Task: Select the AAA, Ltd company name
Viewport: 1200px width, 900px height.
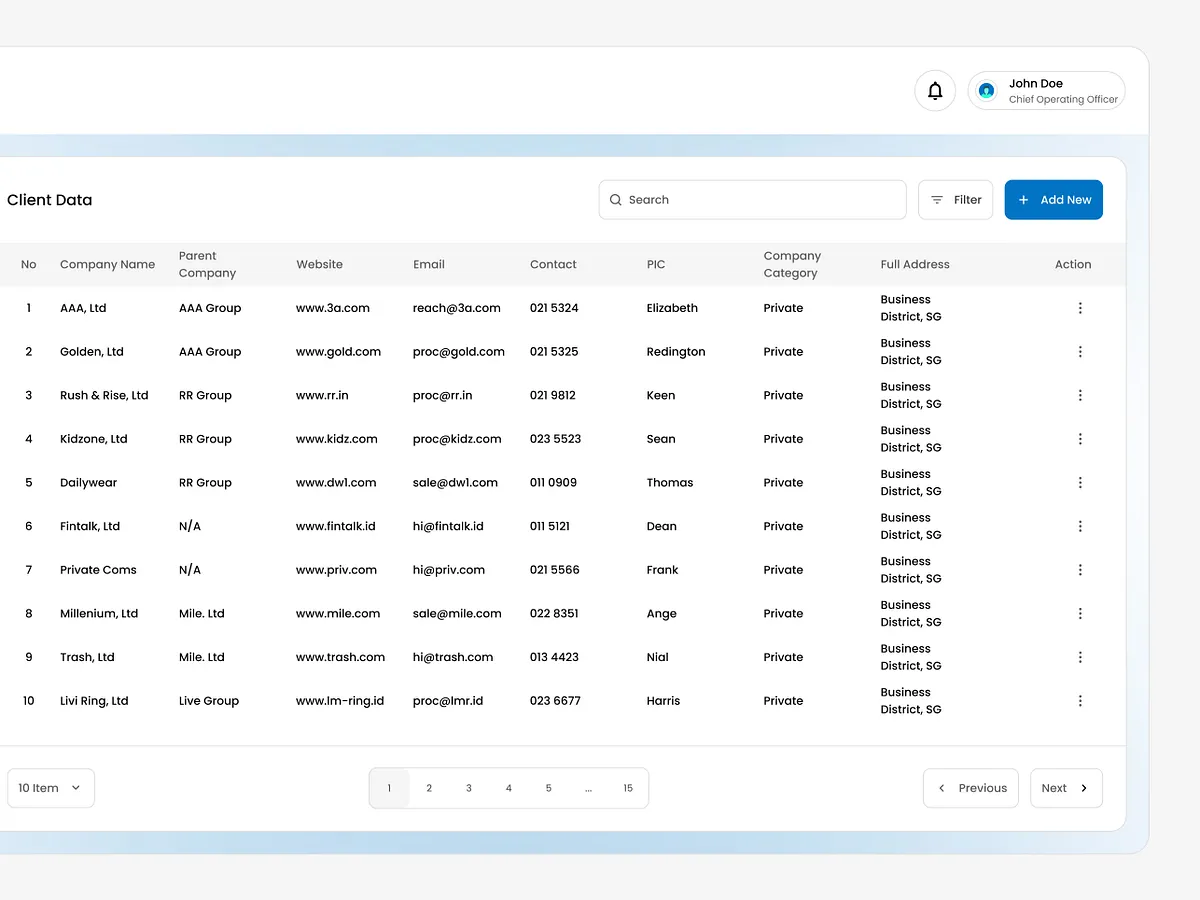Action: point(83,308)
